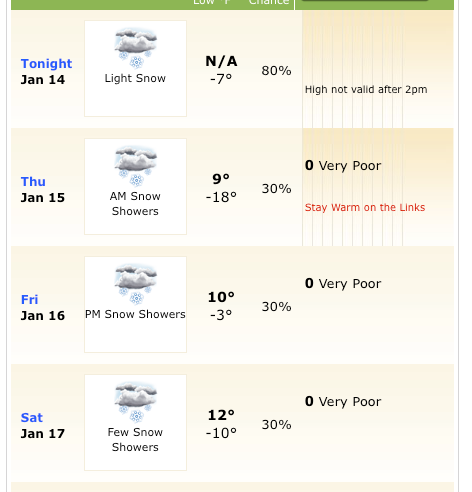Click Stay Warm on the Links
472x492 pixels.
pyautogui.click(x=365, y=207)
